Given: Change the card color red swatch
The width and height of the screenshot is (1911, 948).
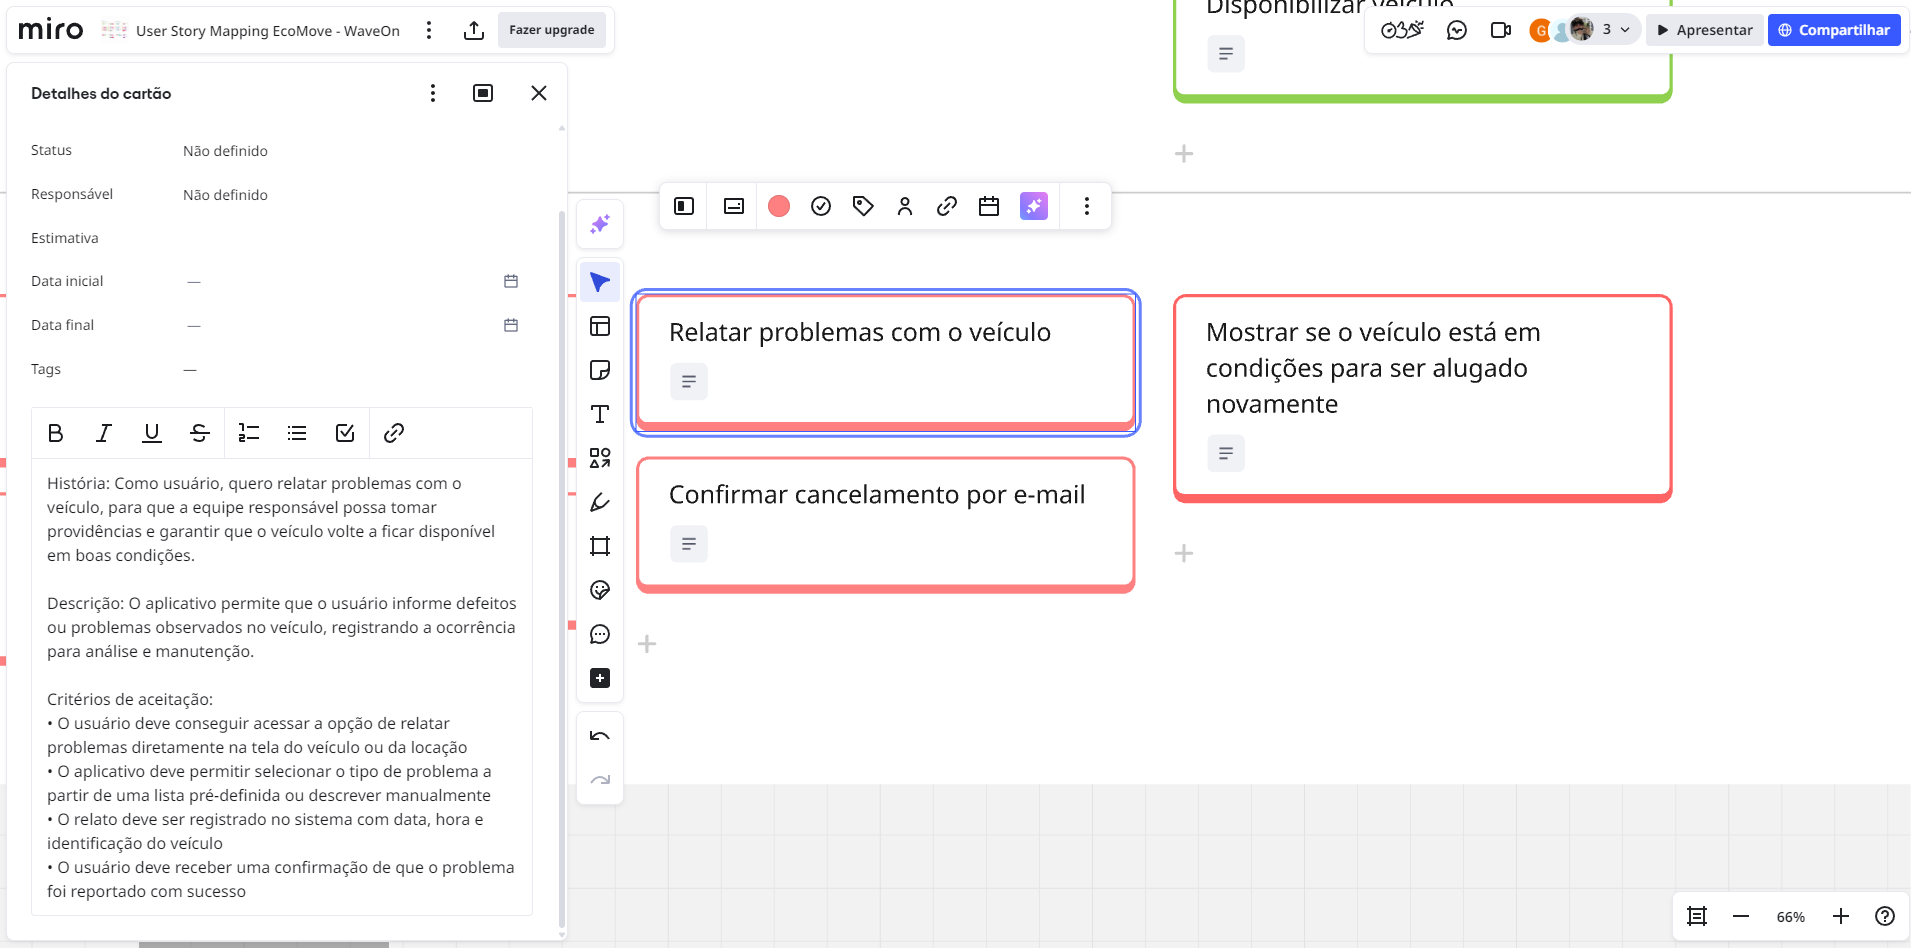Looking at the screenshot, I should tap(779, 206).
